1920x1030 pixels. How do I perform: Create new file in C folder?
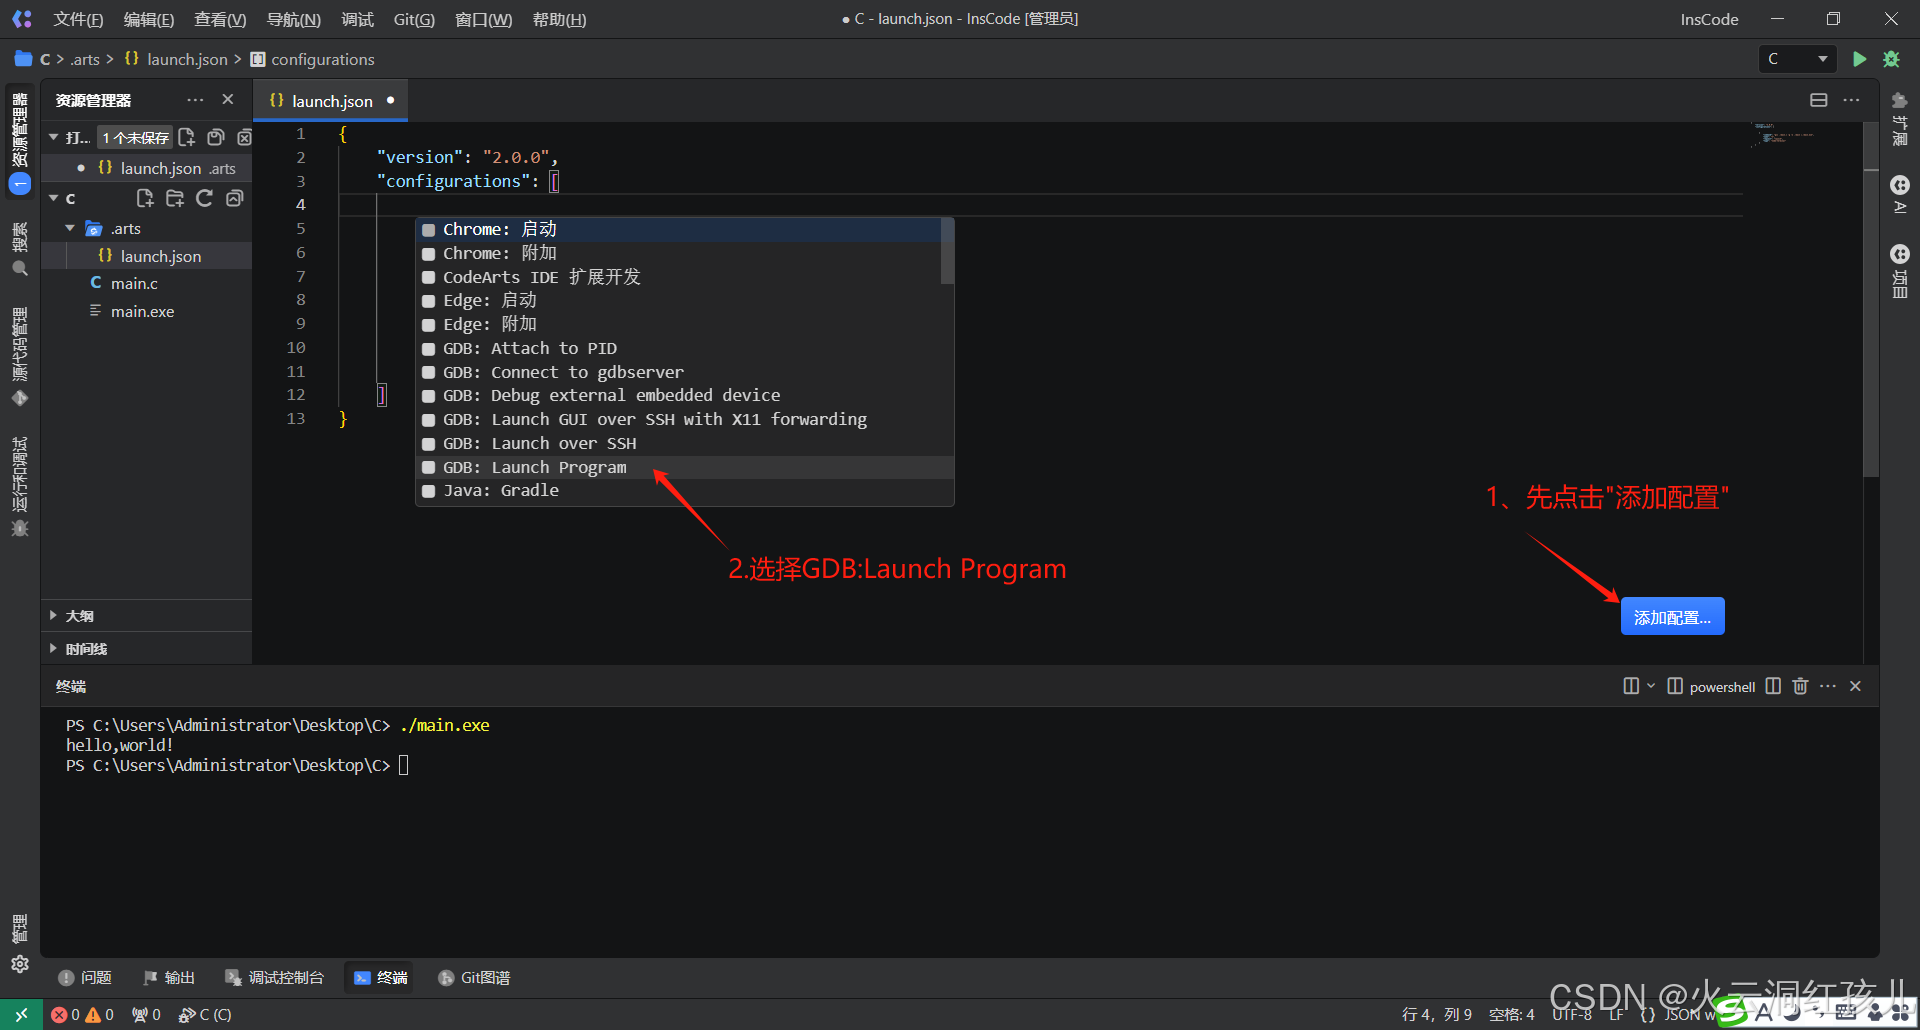point(145,198)
